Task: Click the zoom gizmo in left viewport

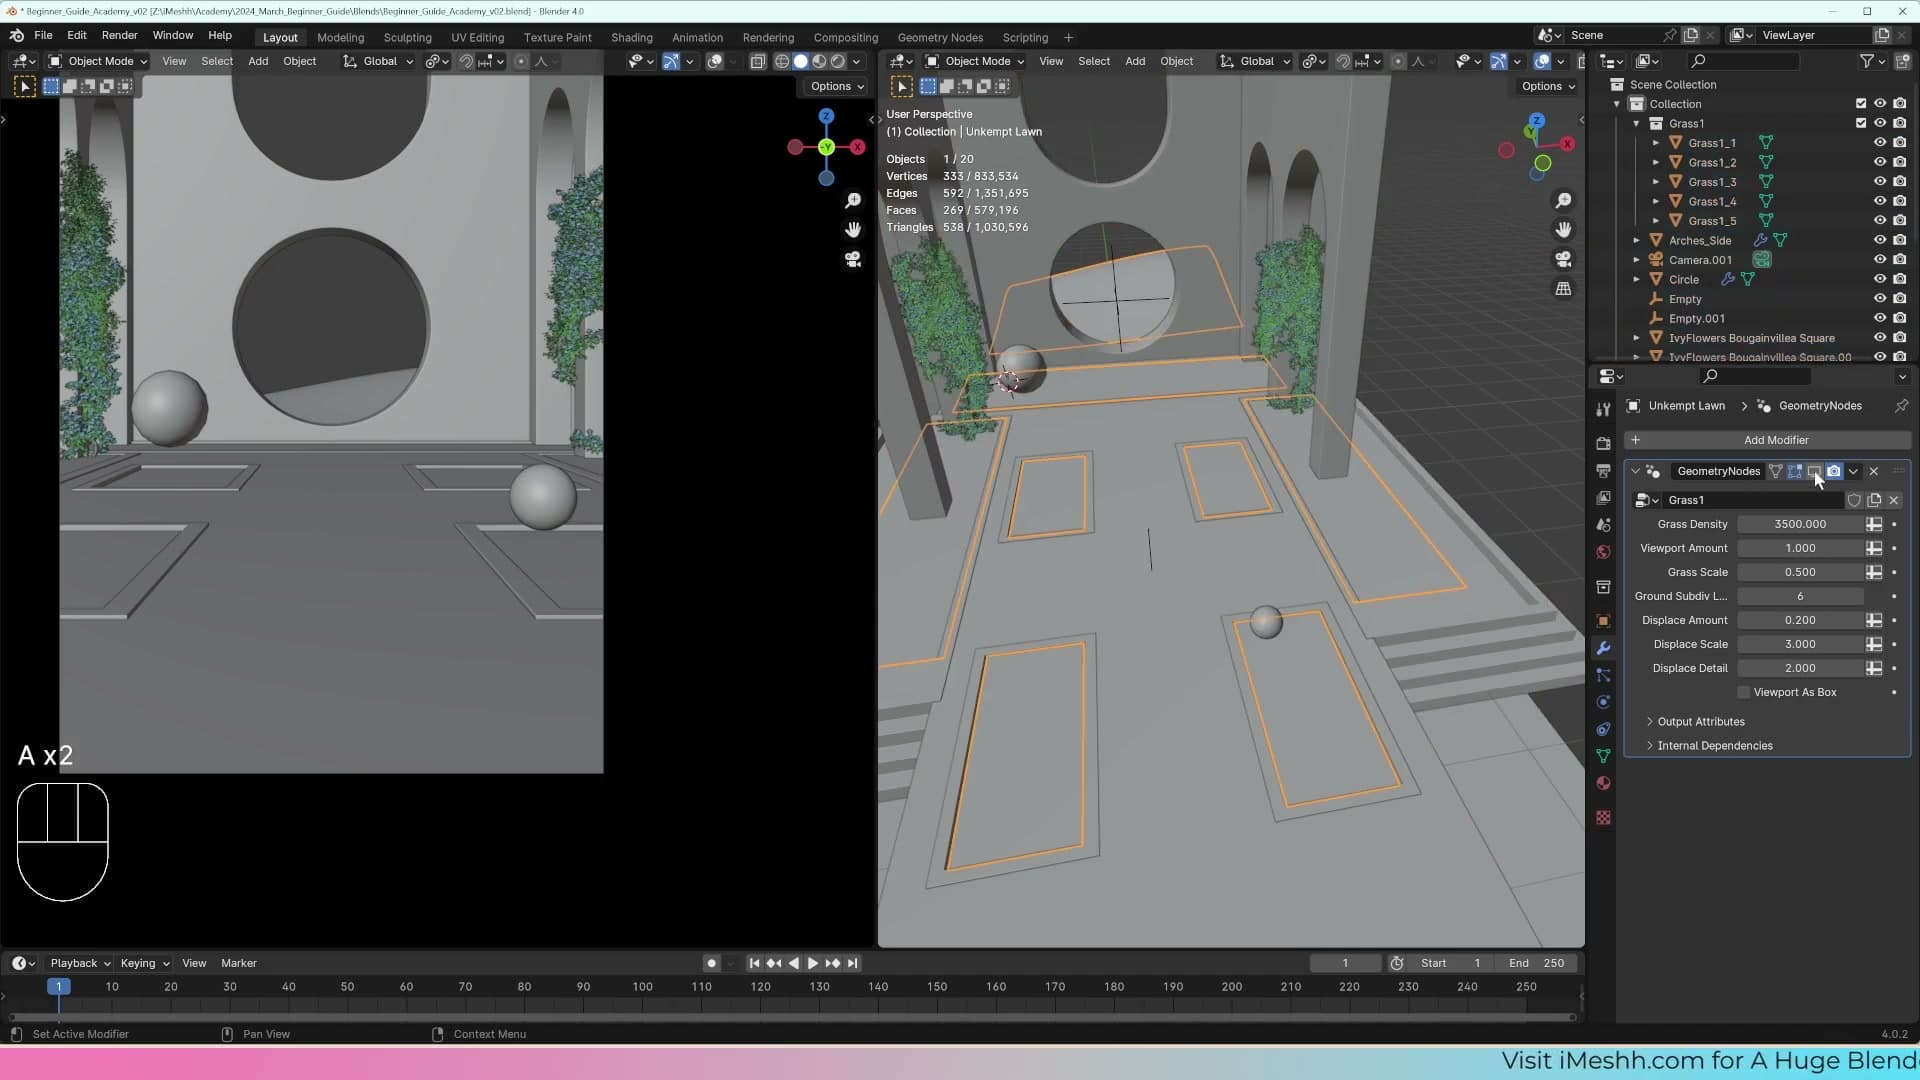Action: (x=853, y=201)
